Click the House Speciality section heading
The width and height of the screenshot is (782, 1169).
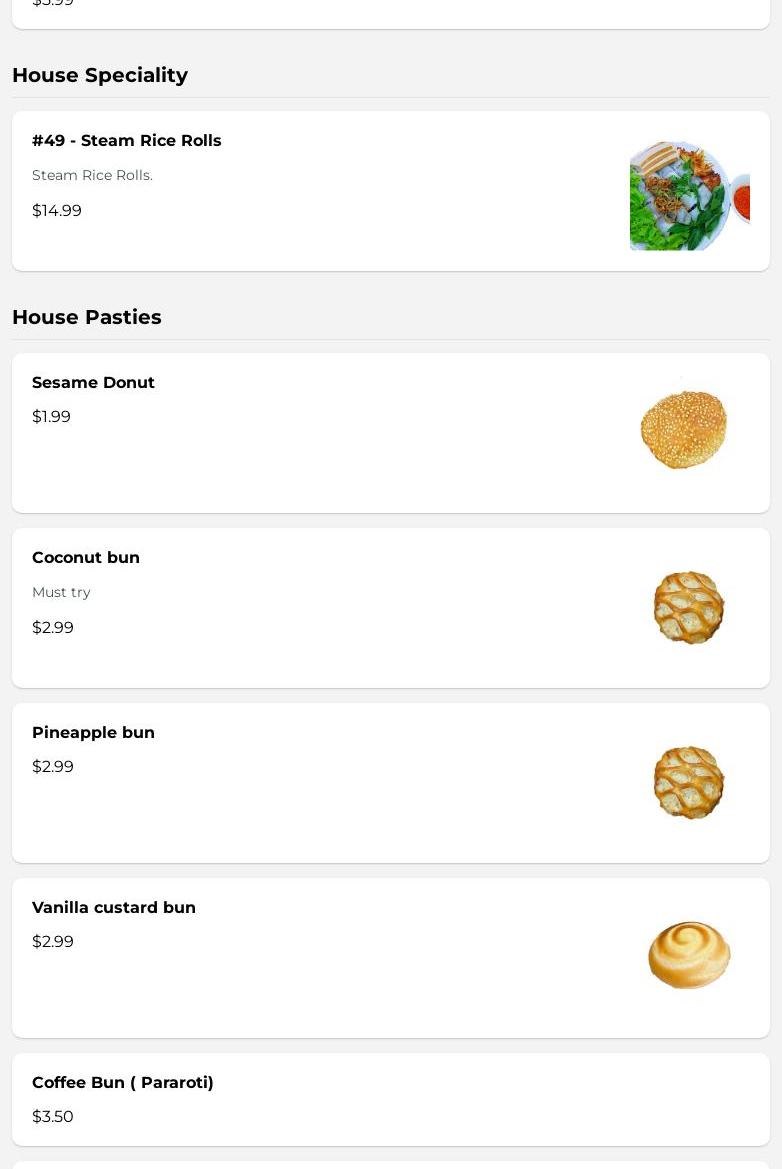click(100, 75)
